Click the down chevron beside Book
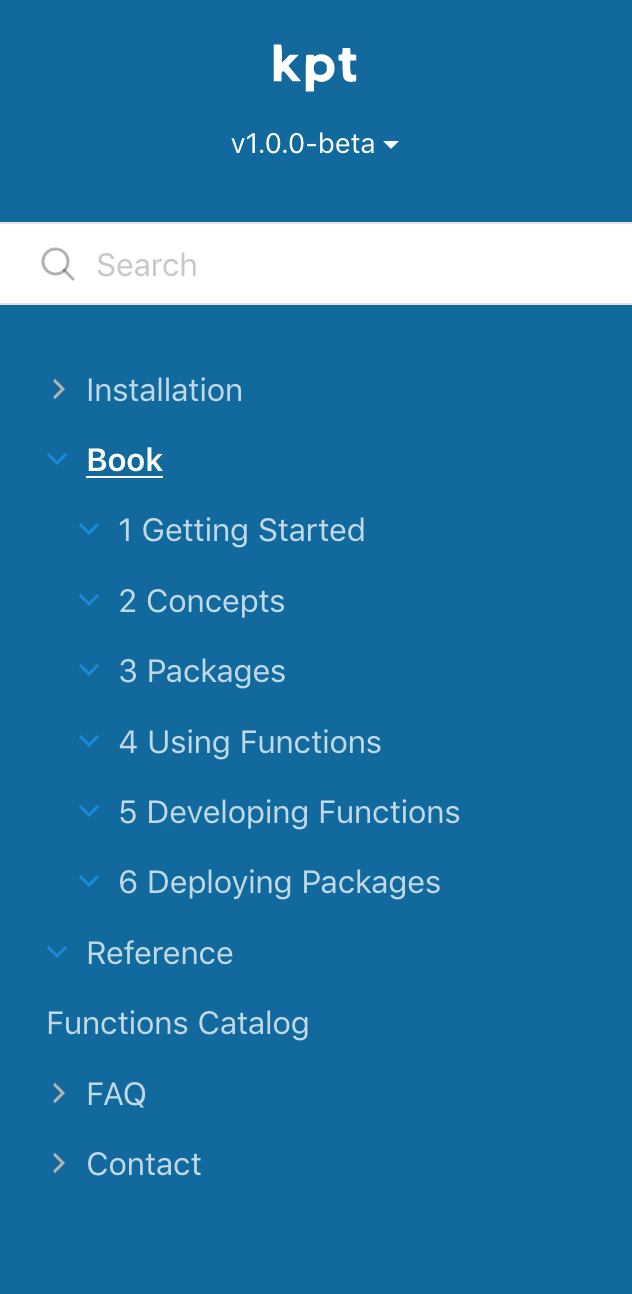Screen dimensions: 632x1294 click(x=57, y=459)
